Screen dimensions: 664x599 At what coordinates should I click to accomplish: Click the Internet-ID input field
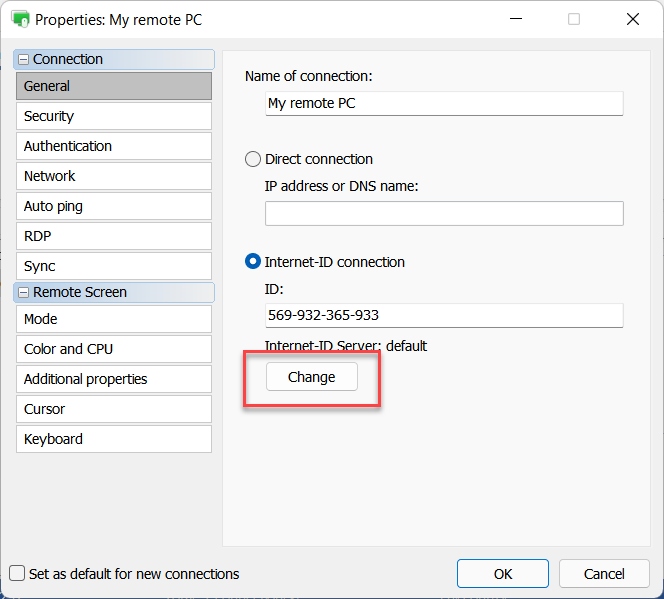[443, 315]
